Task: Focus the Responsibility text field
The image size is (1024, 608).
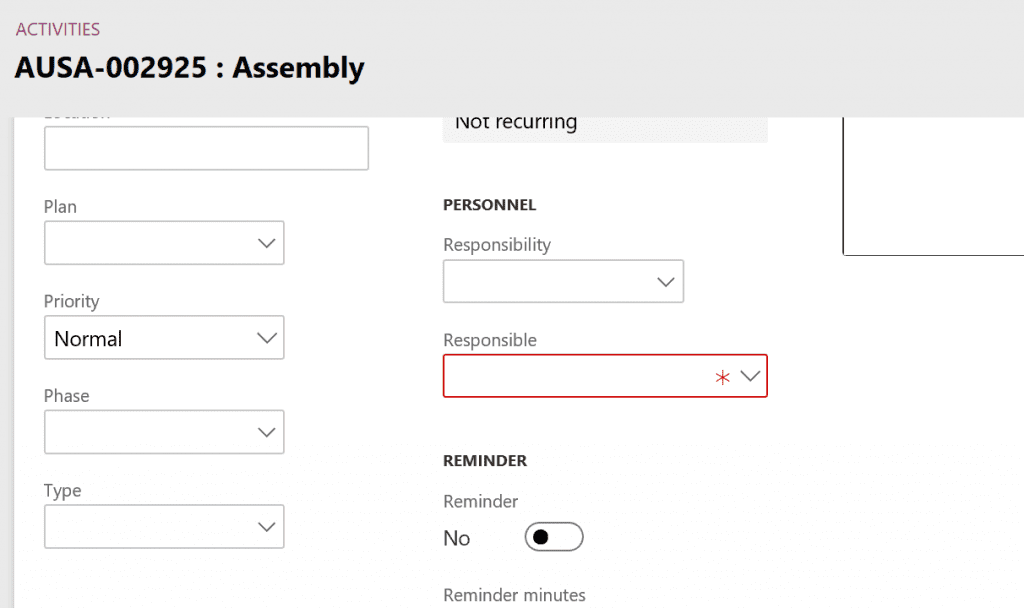Action: tap(547, 282)
